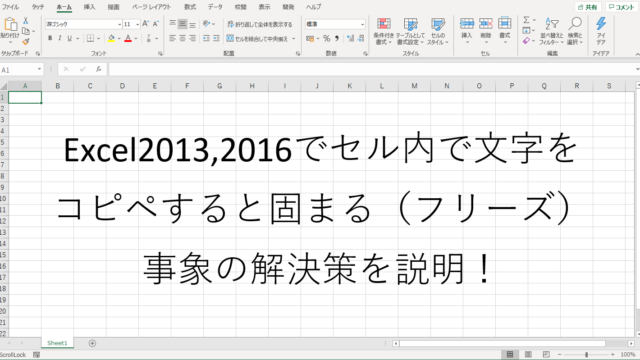This screenshot has width=640, height=360.
Task: Click the increase indent icon
Action: (x=216, y=38)
